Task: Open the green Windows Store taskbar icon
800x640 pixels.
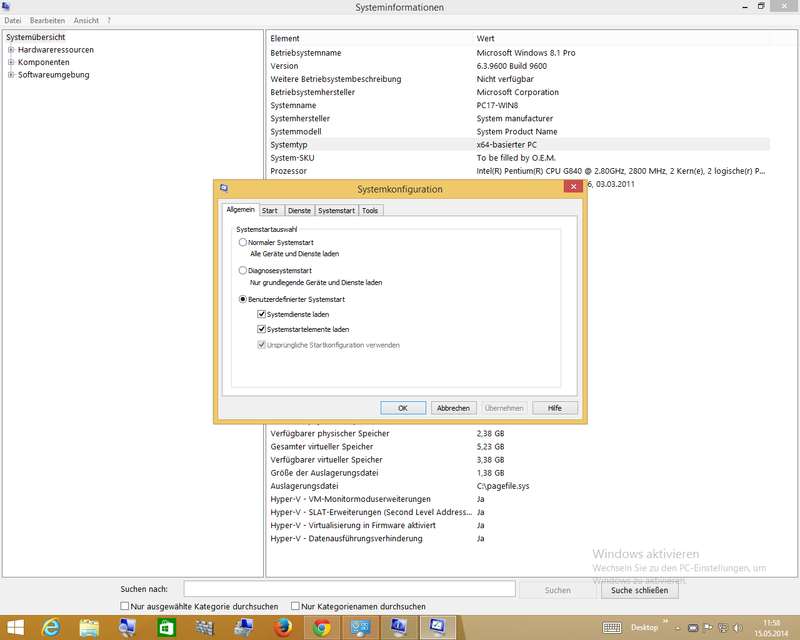Action: click(167, 627)
